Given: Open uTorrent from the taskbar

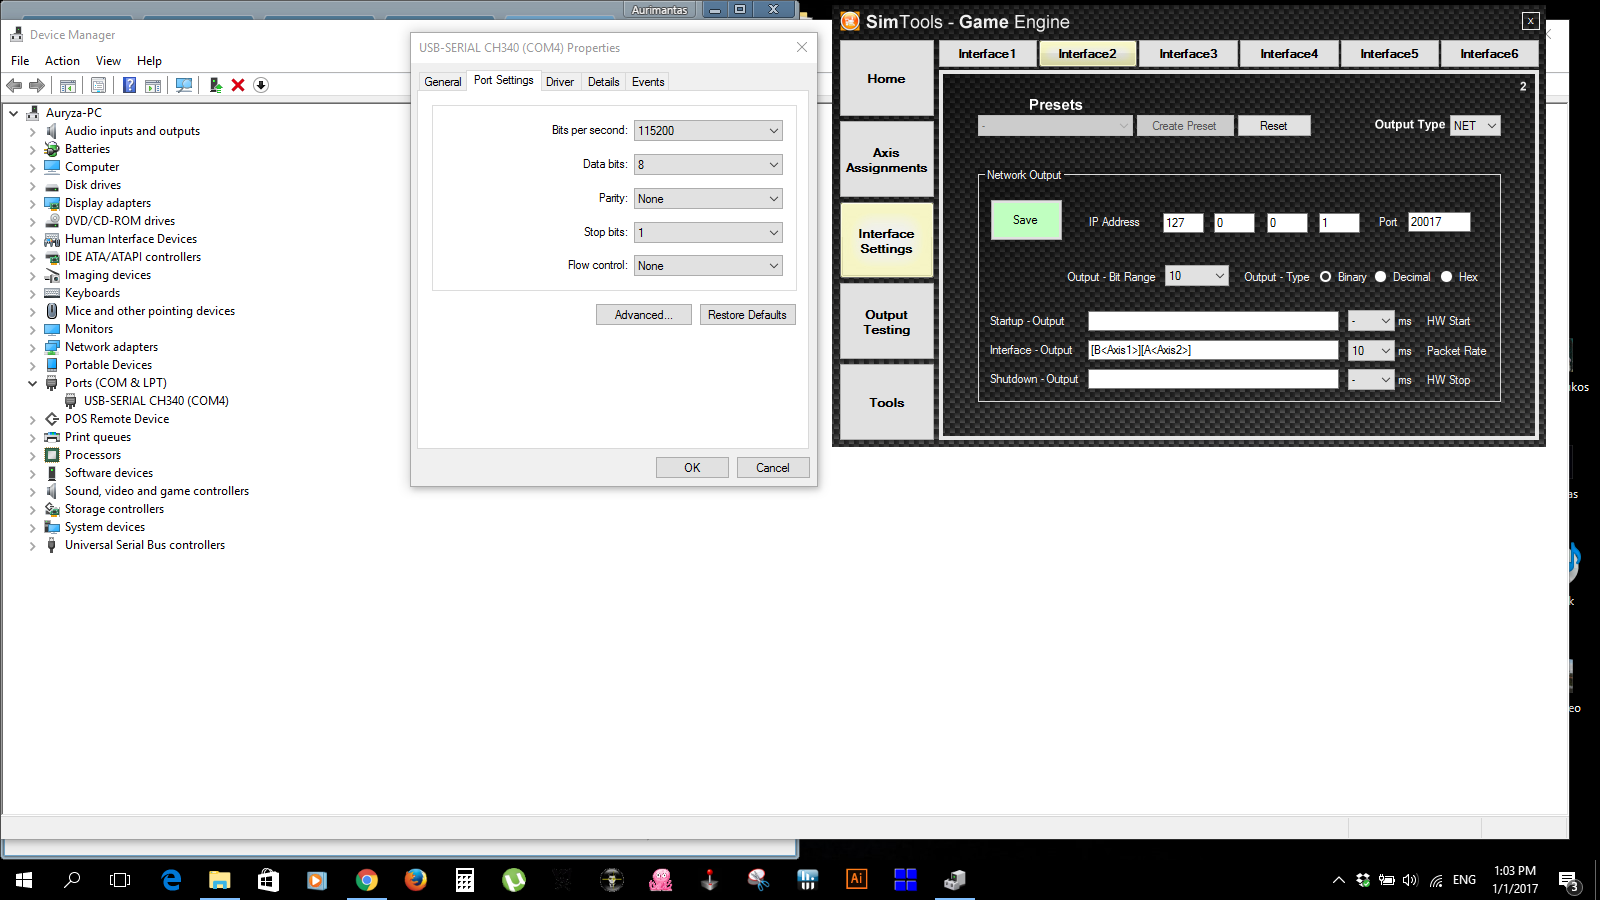Looking at the screenshot, I should (x=514, y=880).
